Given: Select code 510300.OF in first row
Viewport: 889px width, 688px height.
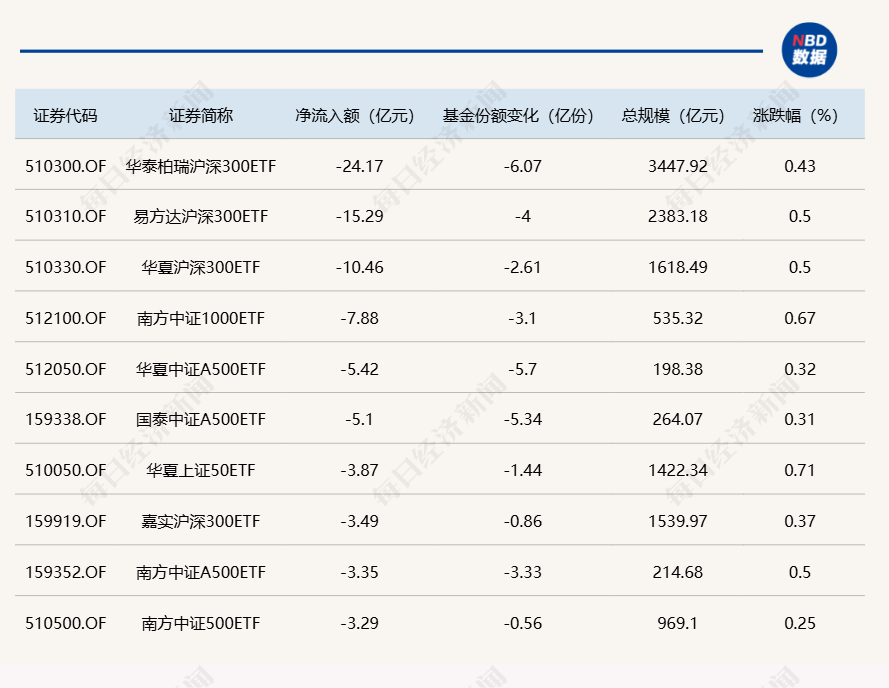Looking at the screenshot, I should (66, 166).
